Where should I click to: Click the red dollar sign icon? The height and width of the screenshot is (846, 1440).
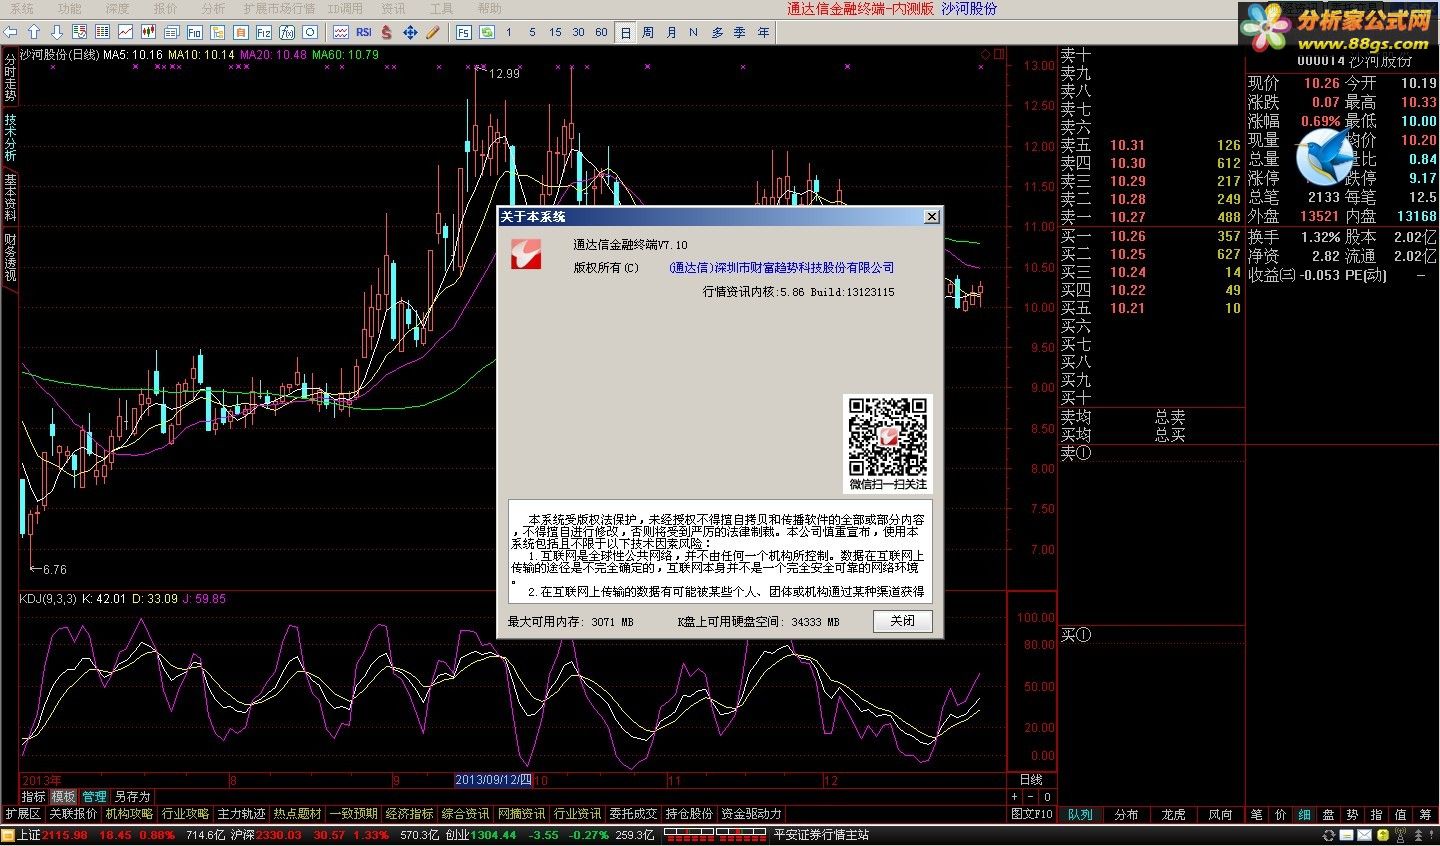coord(386,32)
